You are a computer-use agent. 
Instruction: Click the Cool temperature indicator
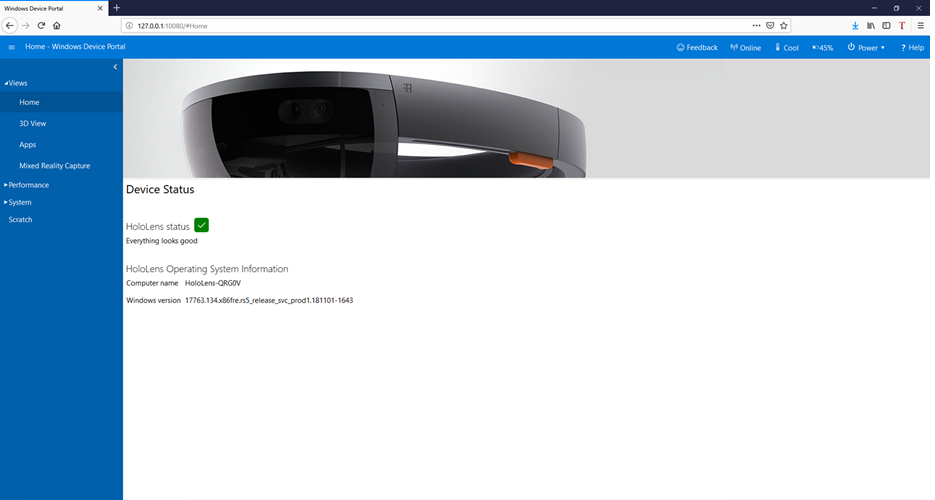click(787, 48)
